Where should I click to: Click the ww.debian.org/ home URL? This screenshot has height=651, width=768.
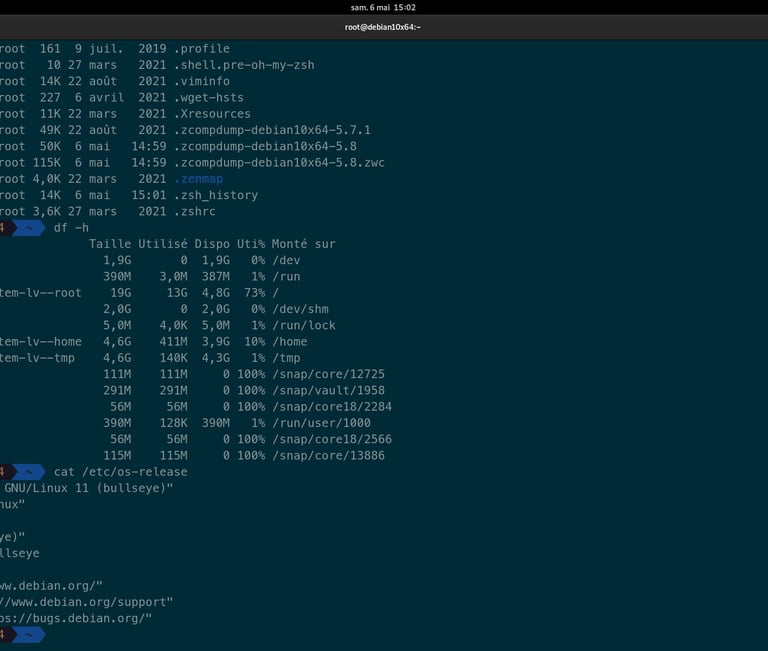click(x=51, y=586)
